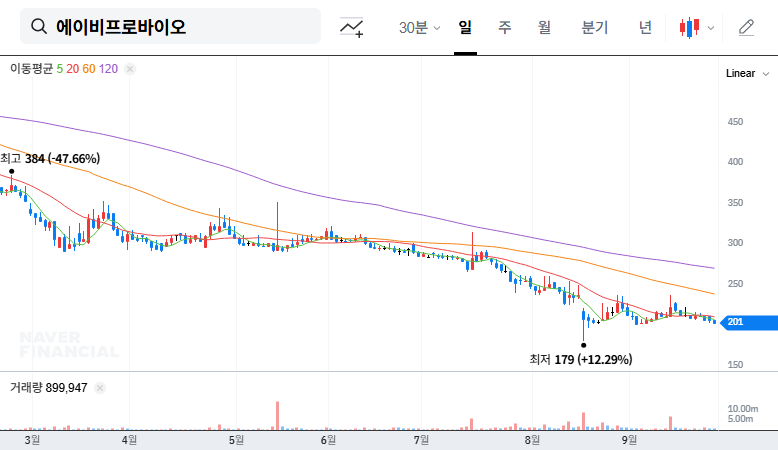Click the search magnifier icon
This screenshot has height=450, width=778.
[39, 26]
